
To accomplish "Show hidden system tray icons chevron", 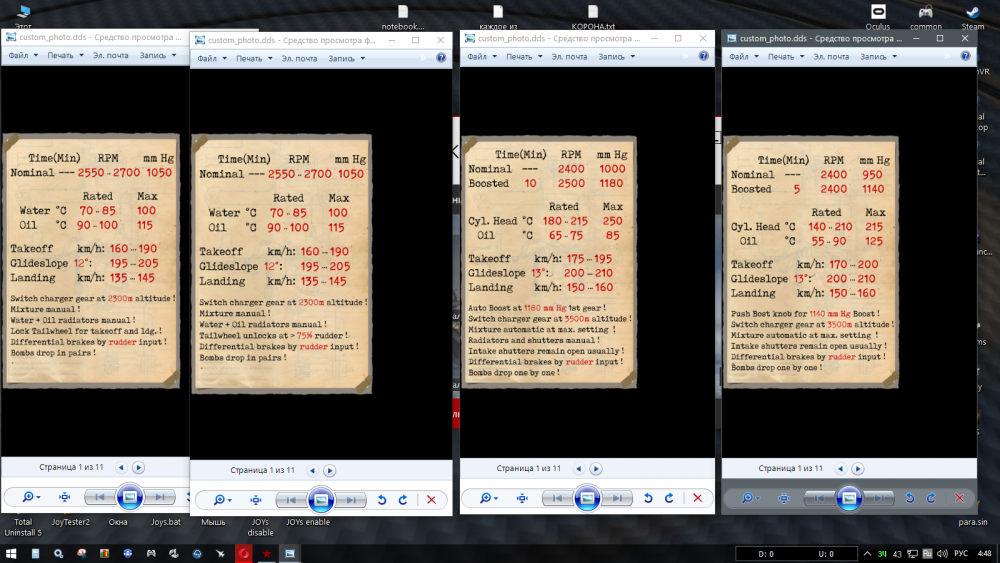I will coord(867,553).
